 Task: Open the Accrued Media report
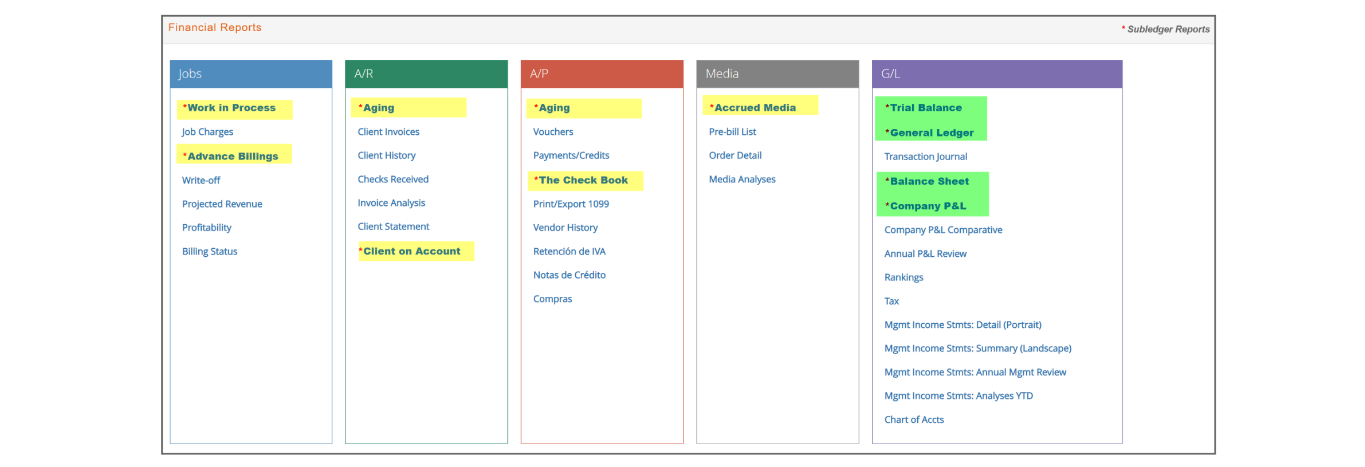click(x=755, y=108)
